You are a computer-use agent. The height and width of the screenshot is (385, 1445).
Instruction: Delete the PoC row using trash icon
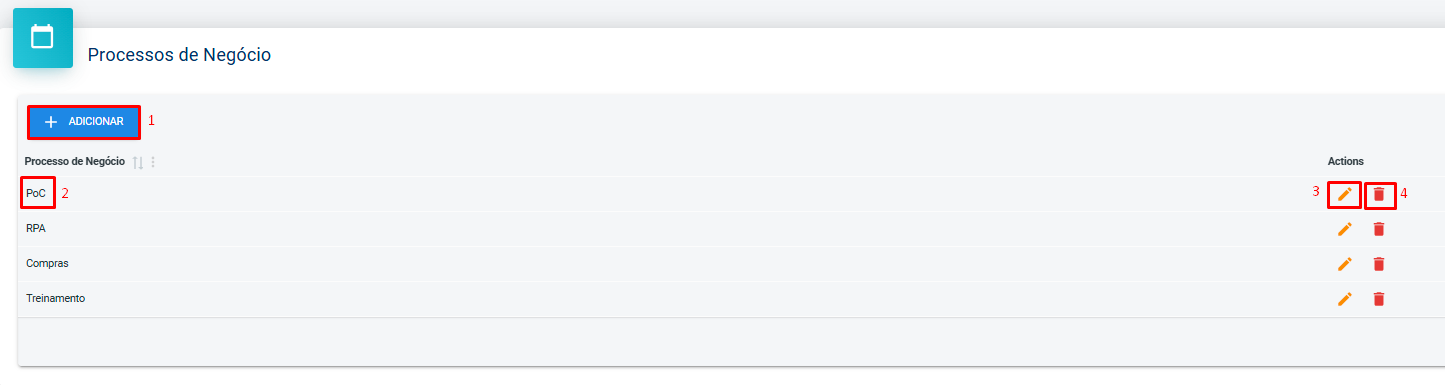click(x=1379, y=194)
